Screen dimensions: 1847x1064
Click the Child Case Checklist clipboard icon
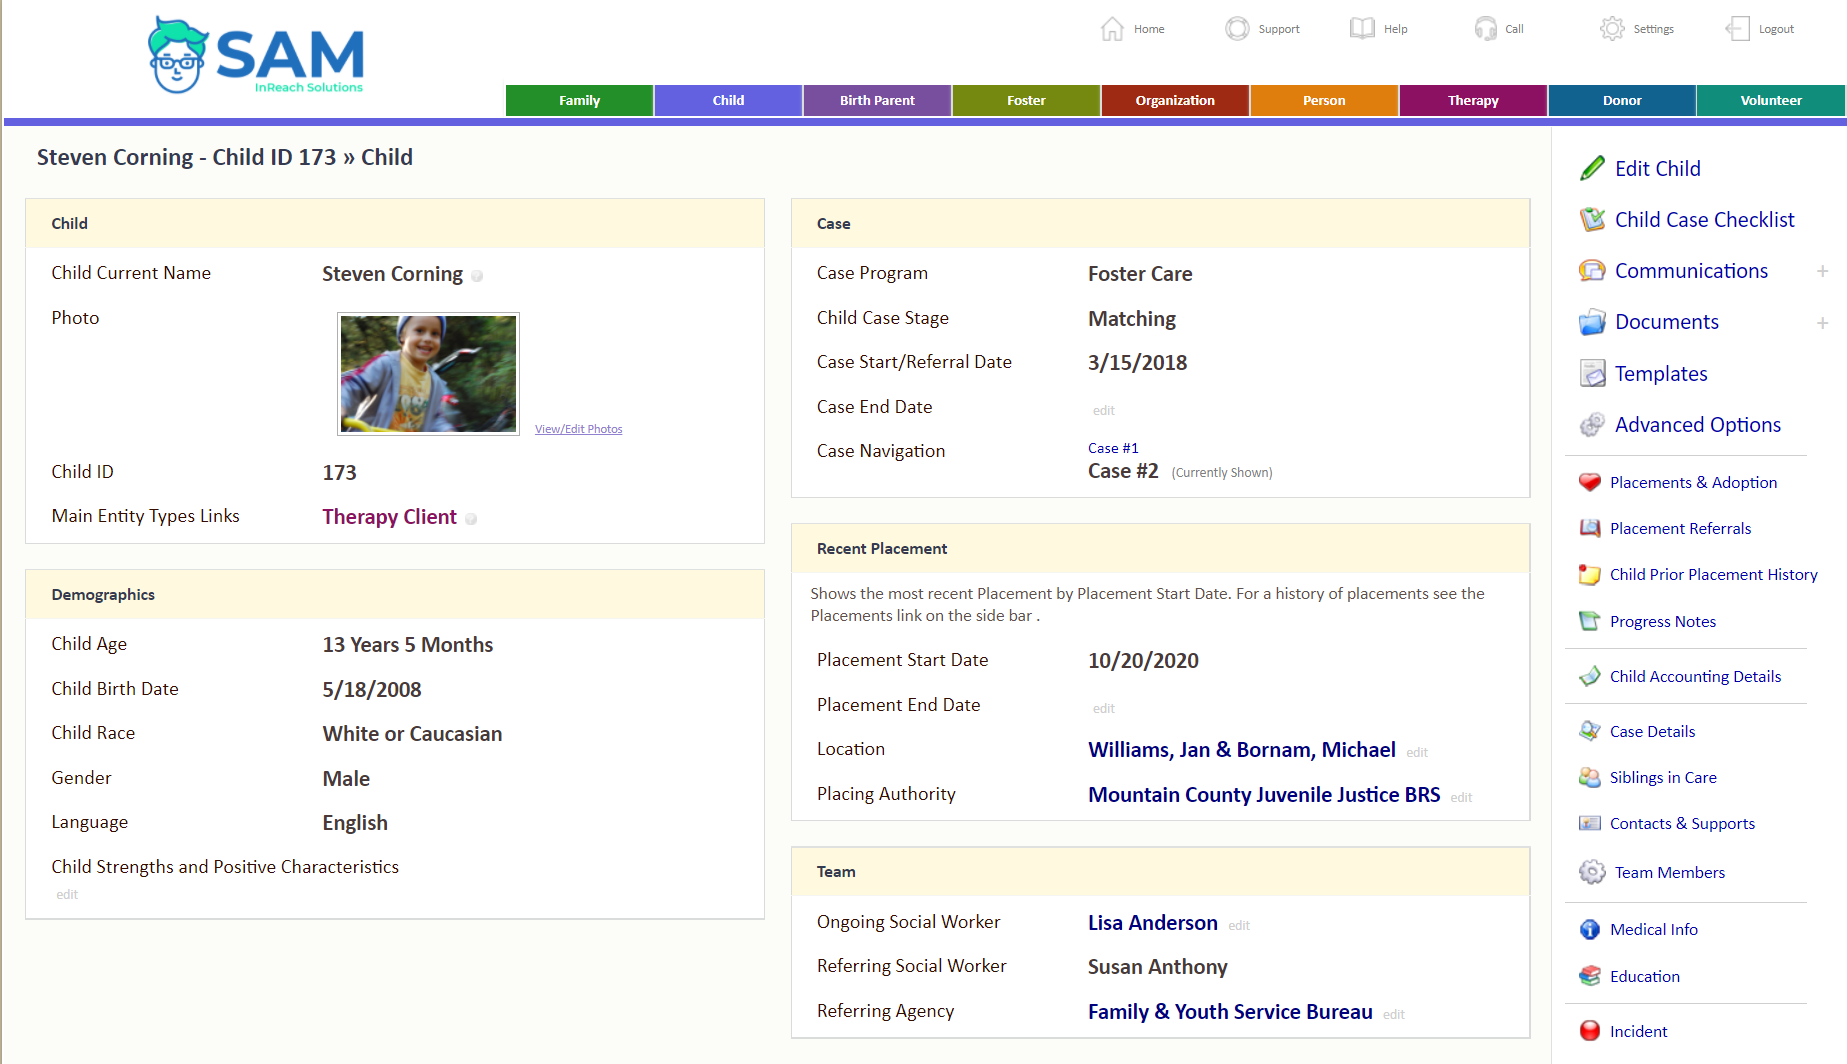[x=1592, y=220]
